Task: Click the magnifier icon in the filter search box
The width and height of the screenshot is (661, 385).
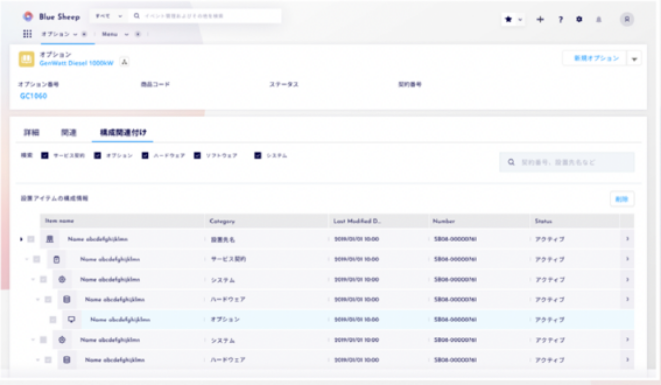Action: tap(511, 162)
